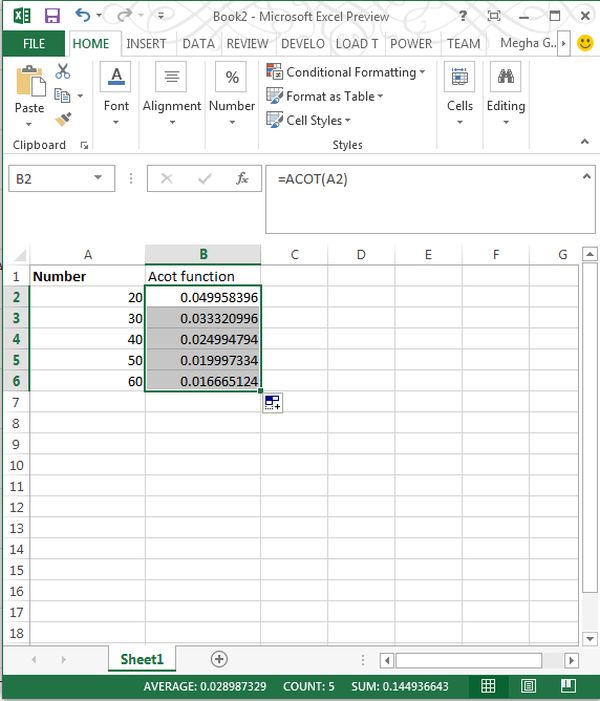Open the Cells group dropdown

pyautogui.click(x=460, y=95)
